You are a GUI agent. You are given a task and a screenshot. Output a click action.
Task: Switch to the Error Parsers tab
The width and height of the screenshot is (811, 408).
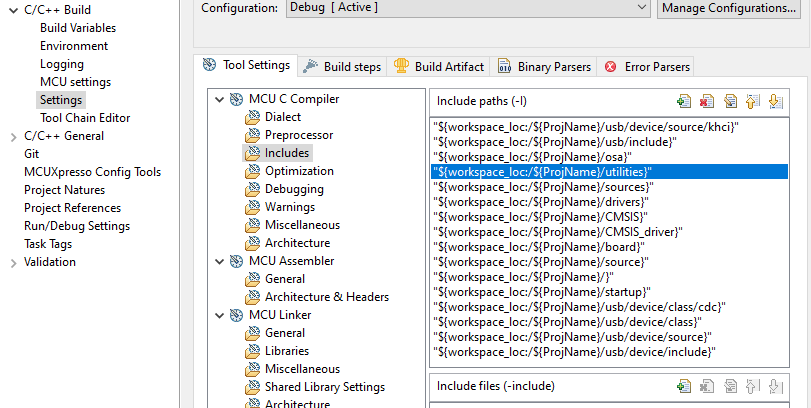(x=647, y=67)
